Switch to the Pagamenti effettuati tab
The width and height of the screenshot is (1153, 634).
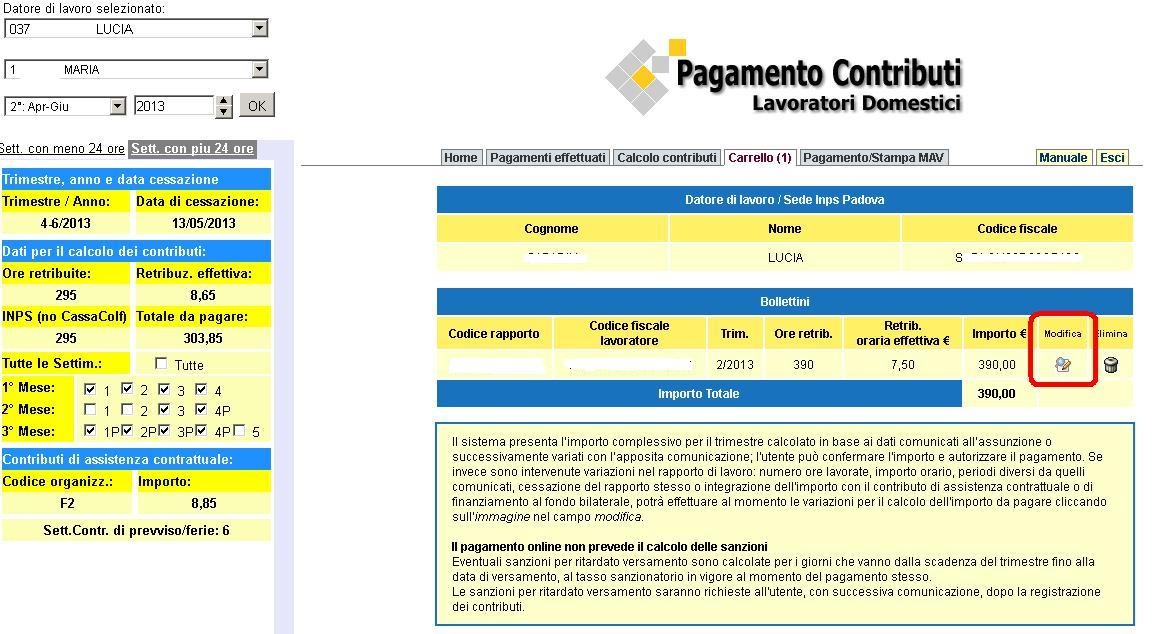point(547,157)
